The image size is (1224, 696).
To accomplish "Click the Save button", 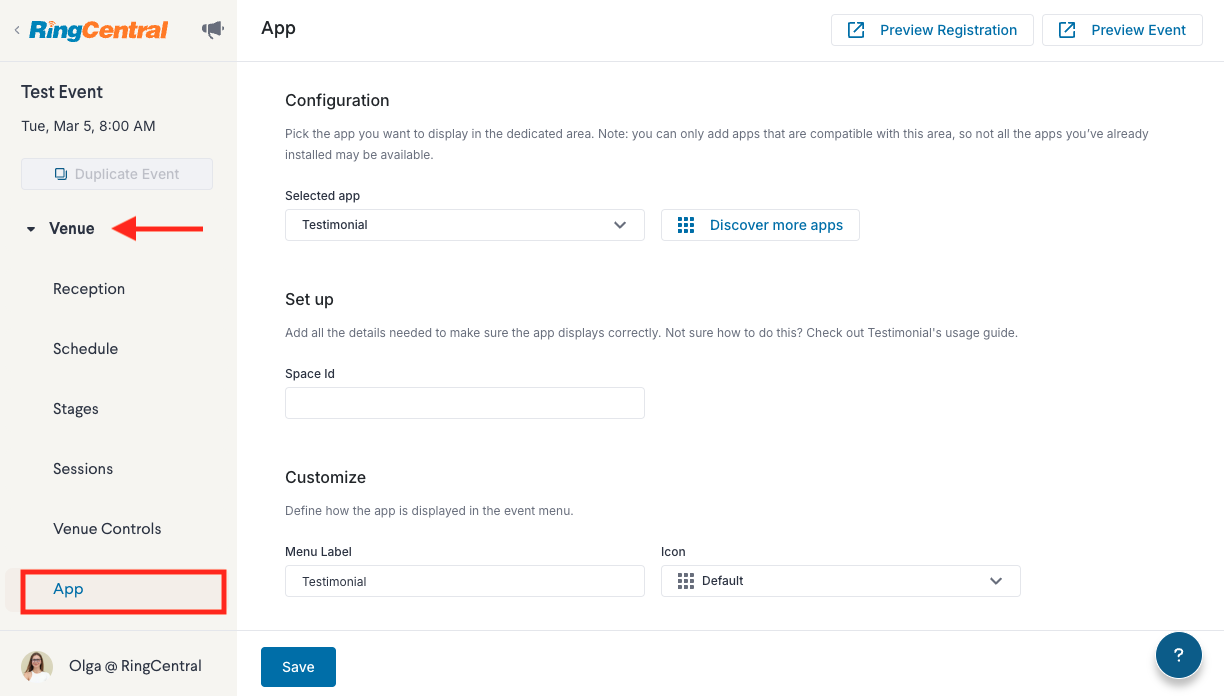I will click(x=298, y=667).
